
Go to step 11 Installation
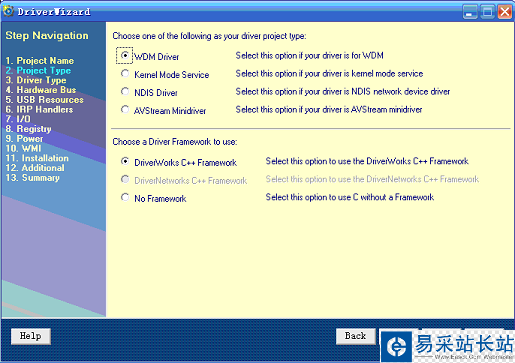pos(37,158)
